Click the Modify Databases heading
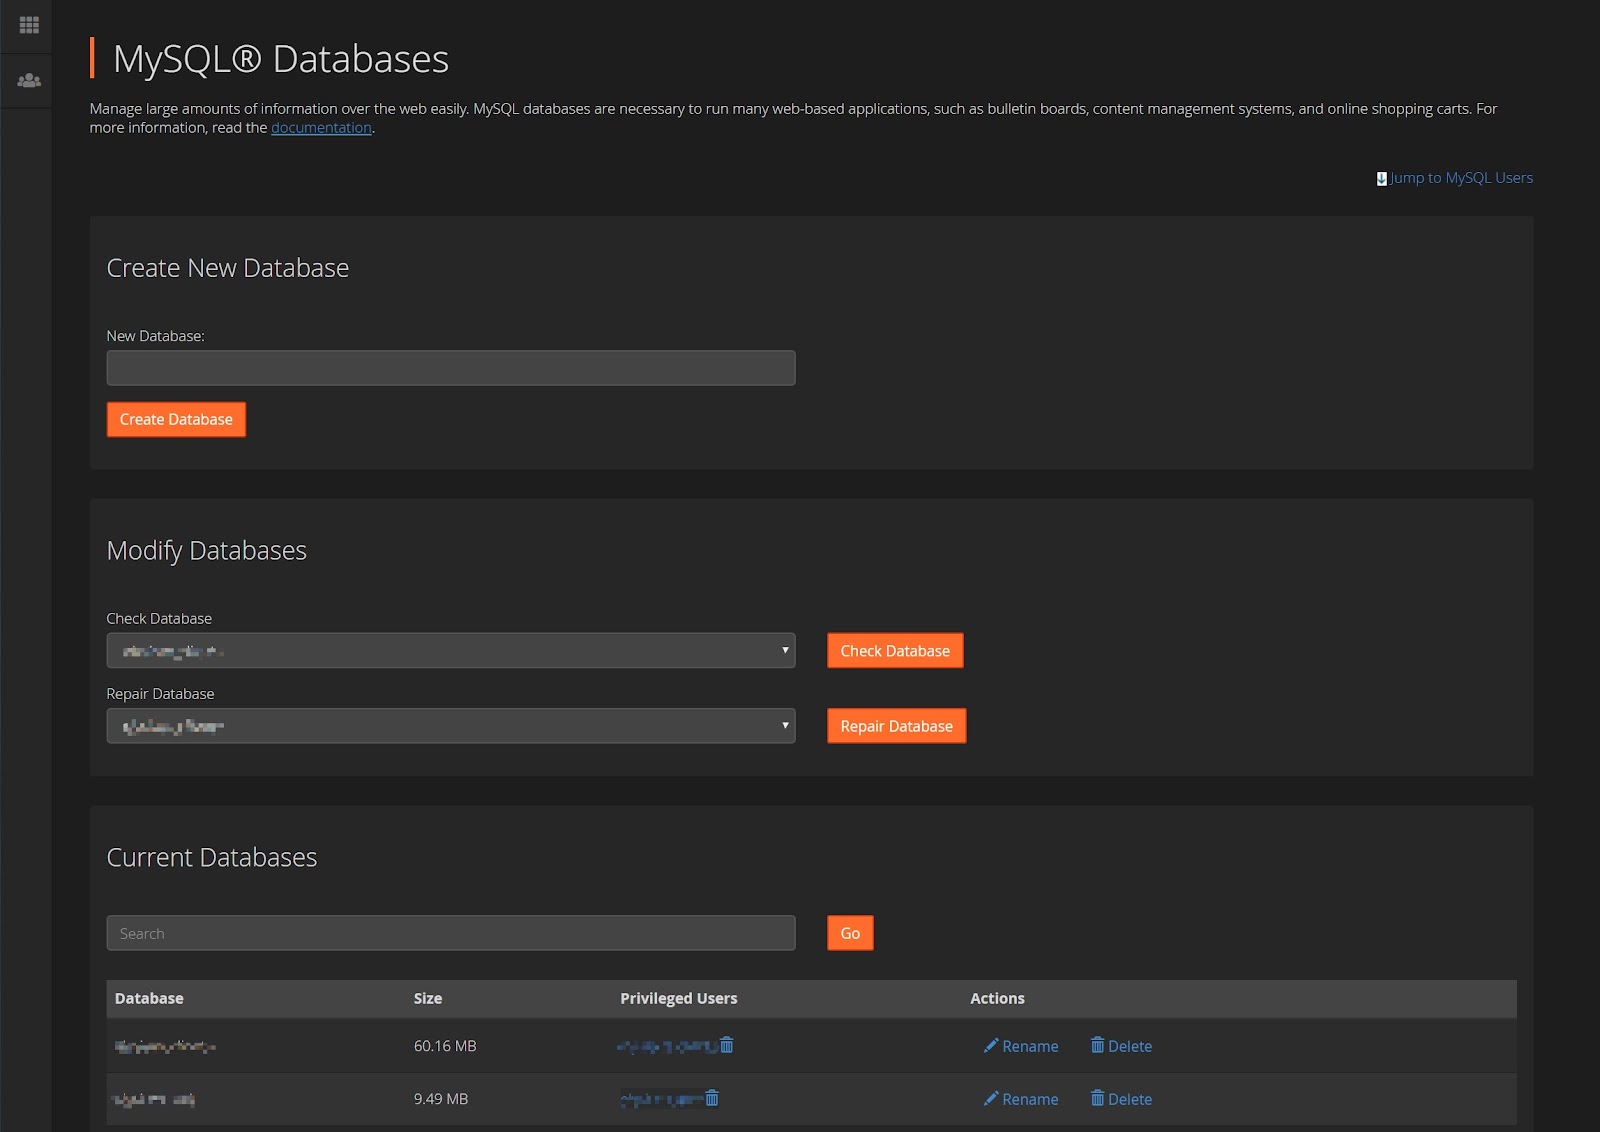This screenshot has width=1600, height=1132. pyautogui.click(x=207, y=551)
